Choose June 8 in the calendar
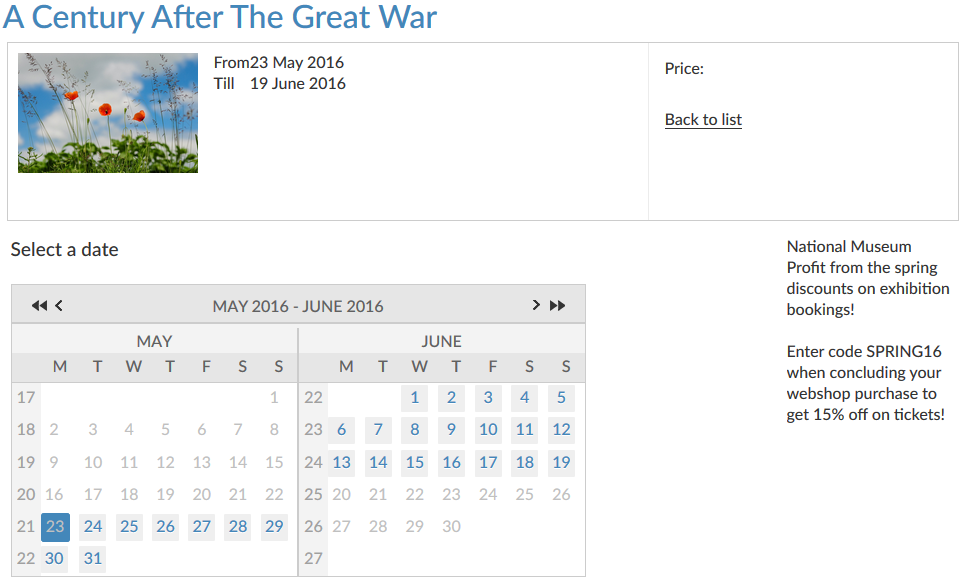The image size is (966, 581). point(415,430)
